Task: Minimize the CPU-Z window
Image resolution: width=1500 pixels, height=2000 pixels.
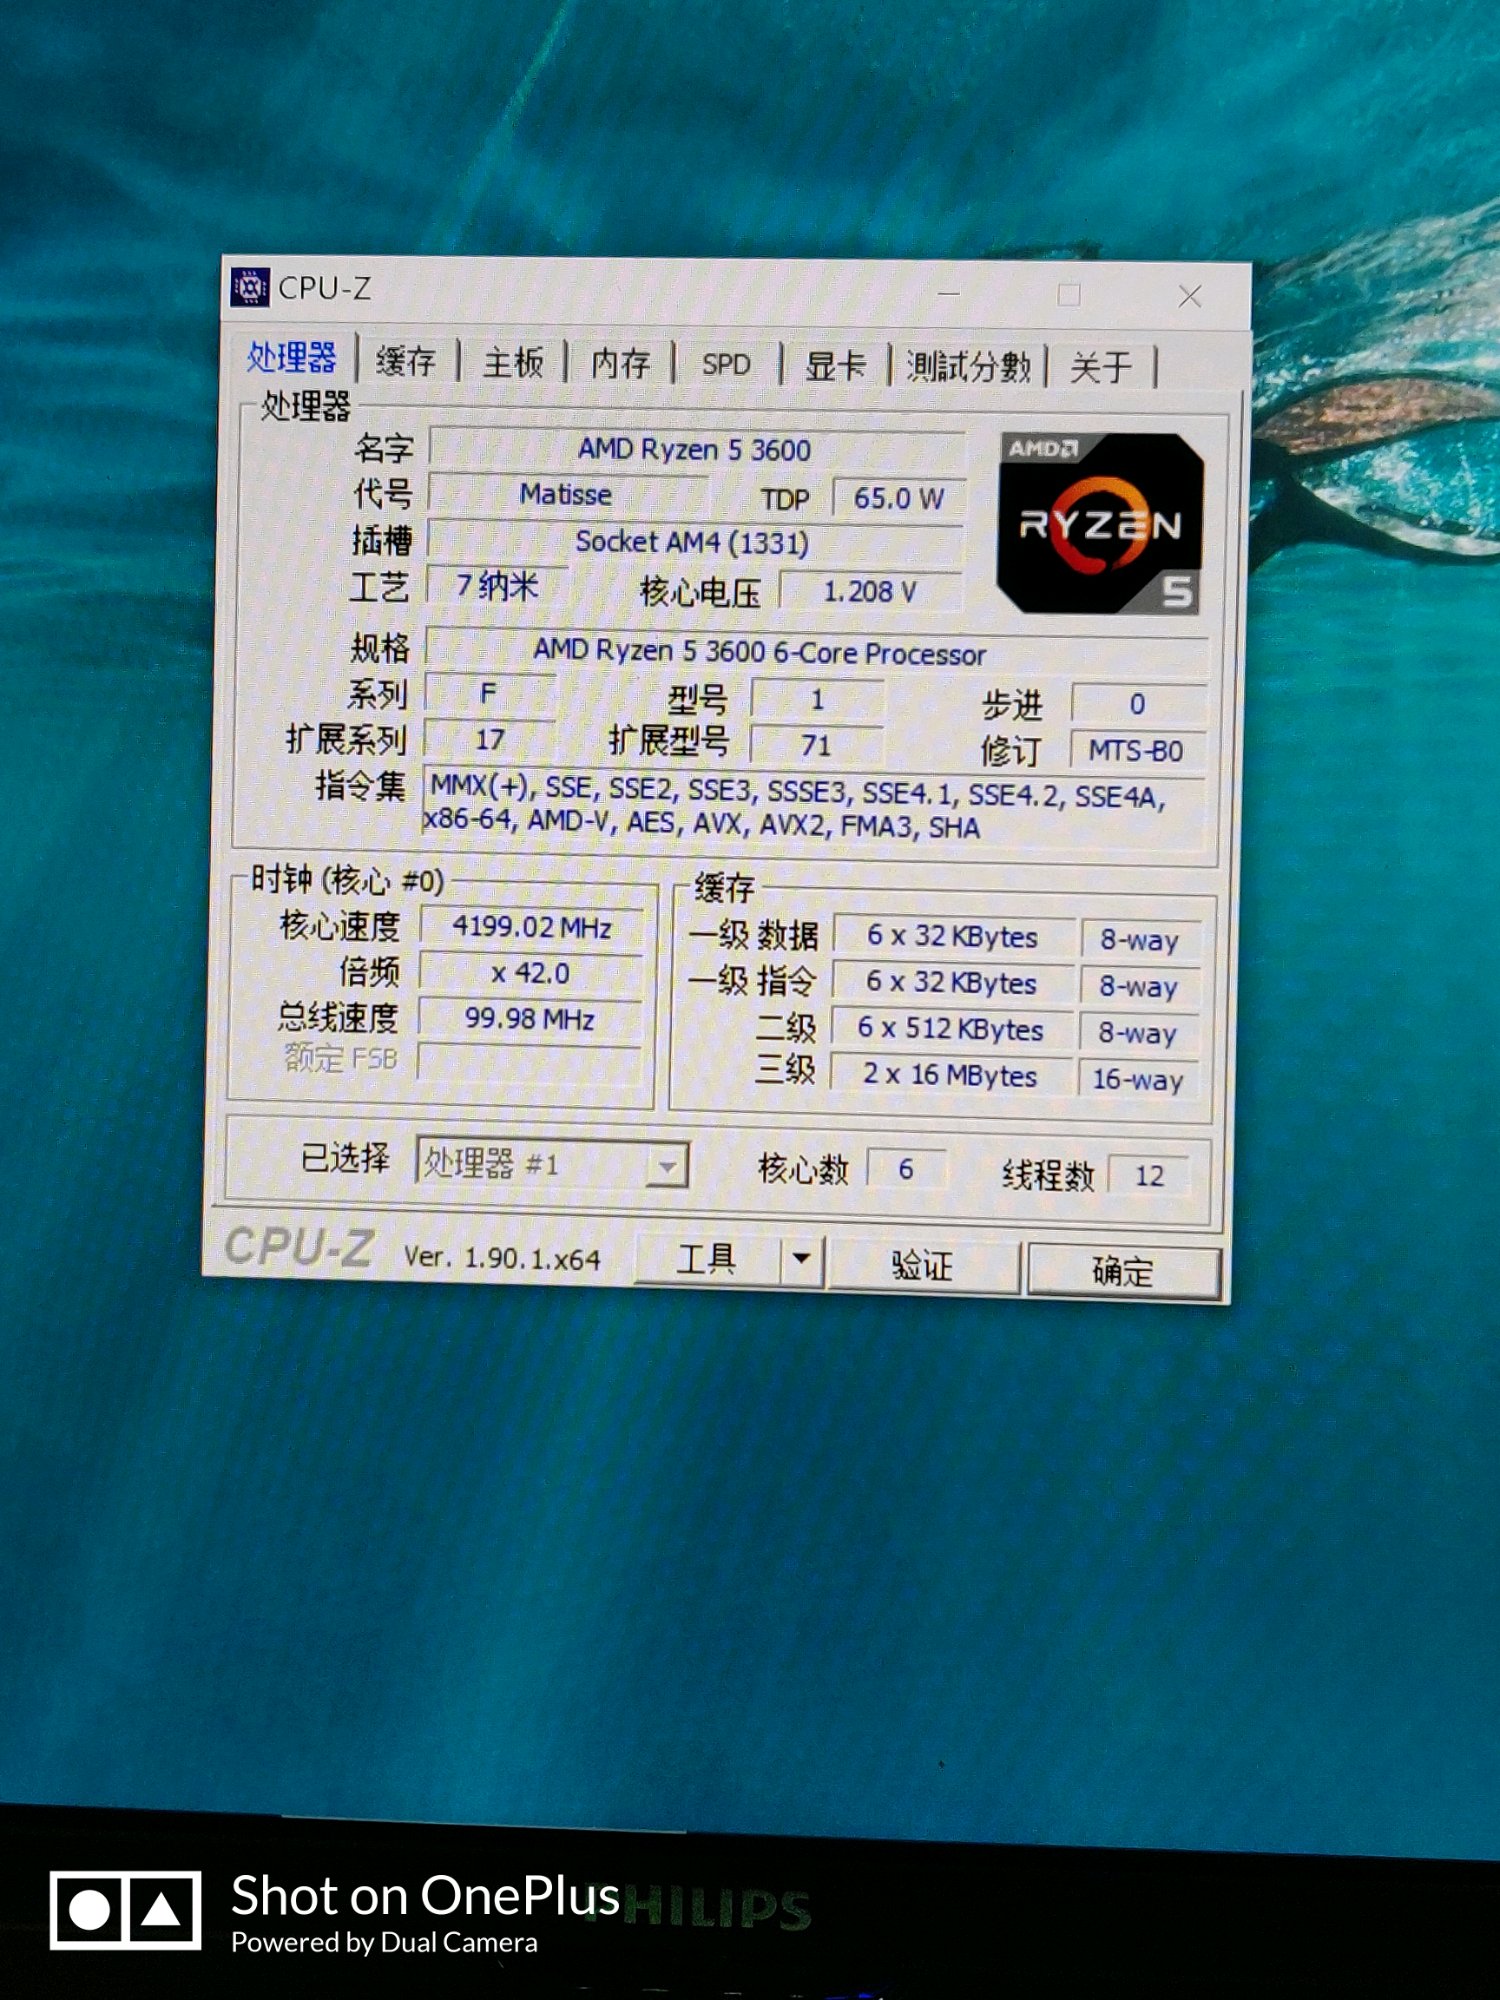Action: 948,294
